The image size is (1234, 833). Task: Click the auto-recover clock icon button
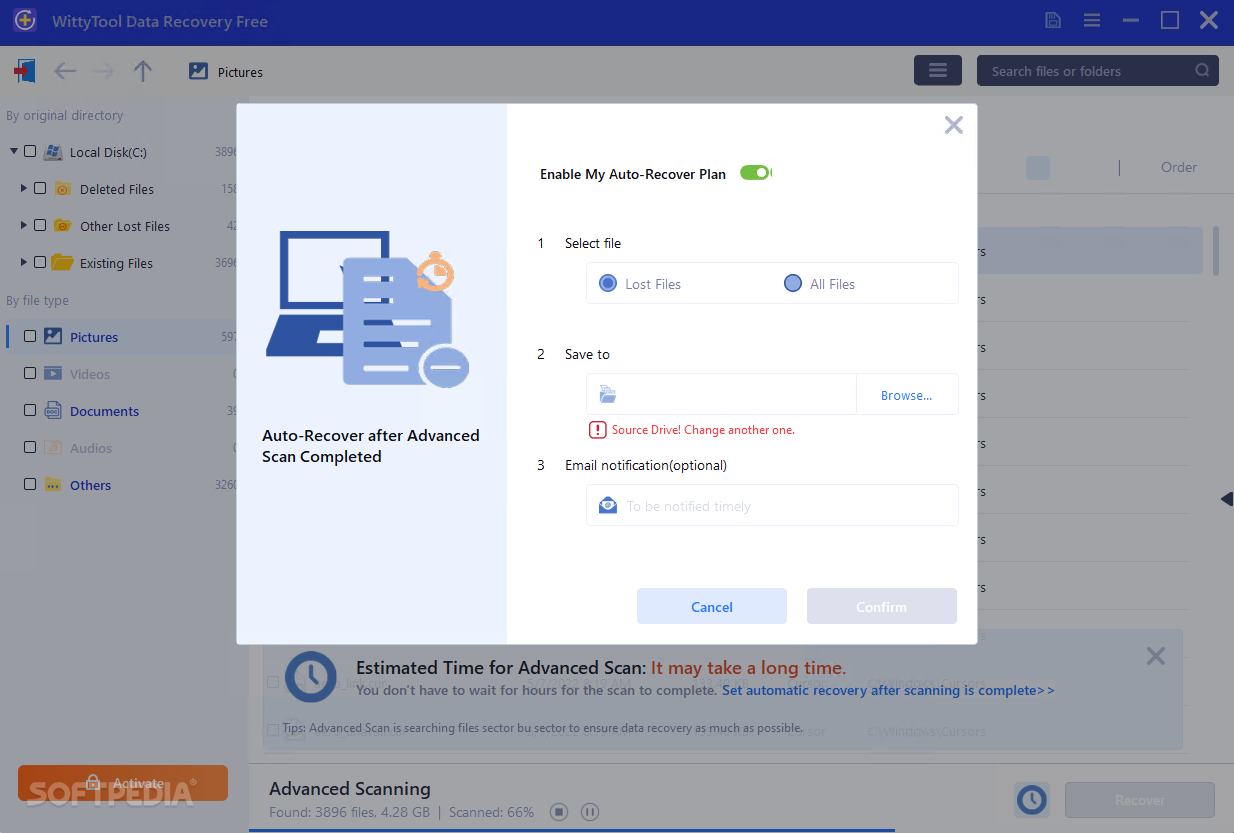tap(1031, 799)
